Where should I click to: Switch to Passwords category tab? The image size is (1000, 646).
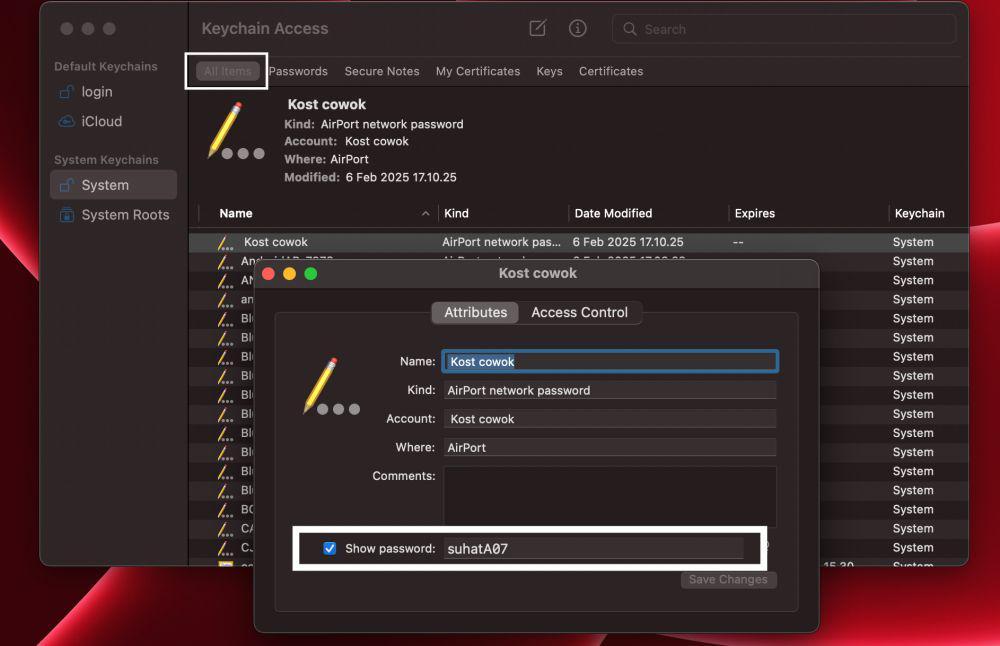tap(298, 71)
